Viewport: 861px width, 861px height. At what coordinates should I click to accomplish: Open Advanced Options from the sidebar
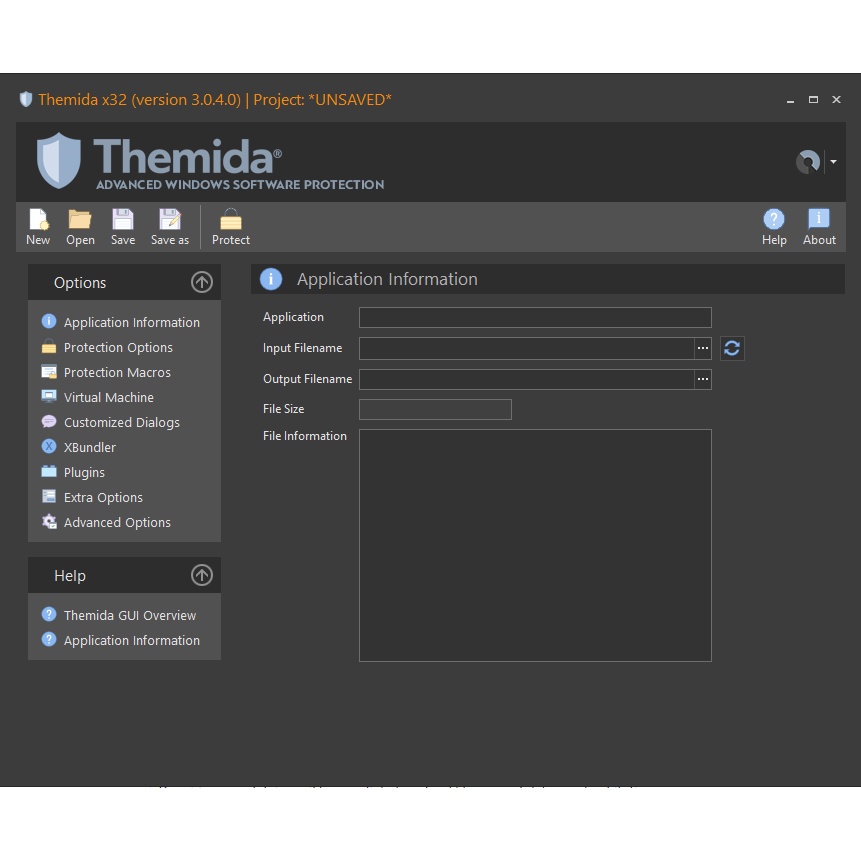pos(117,522)
